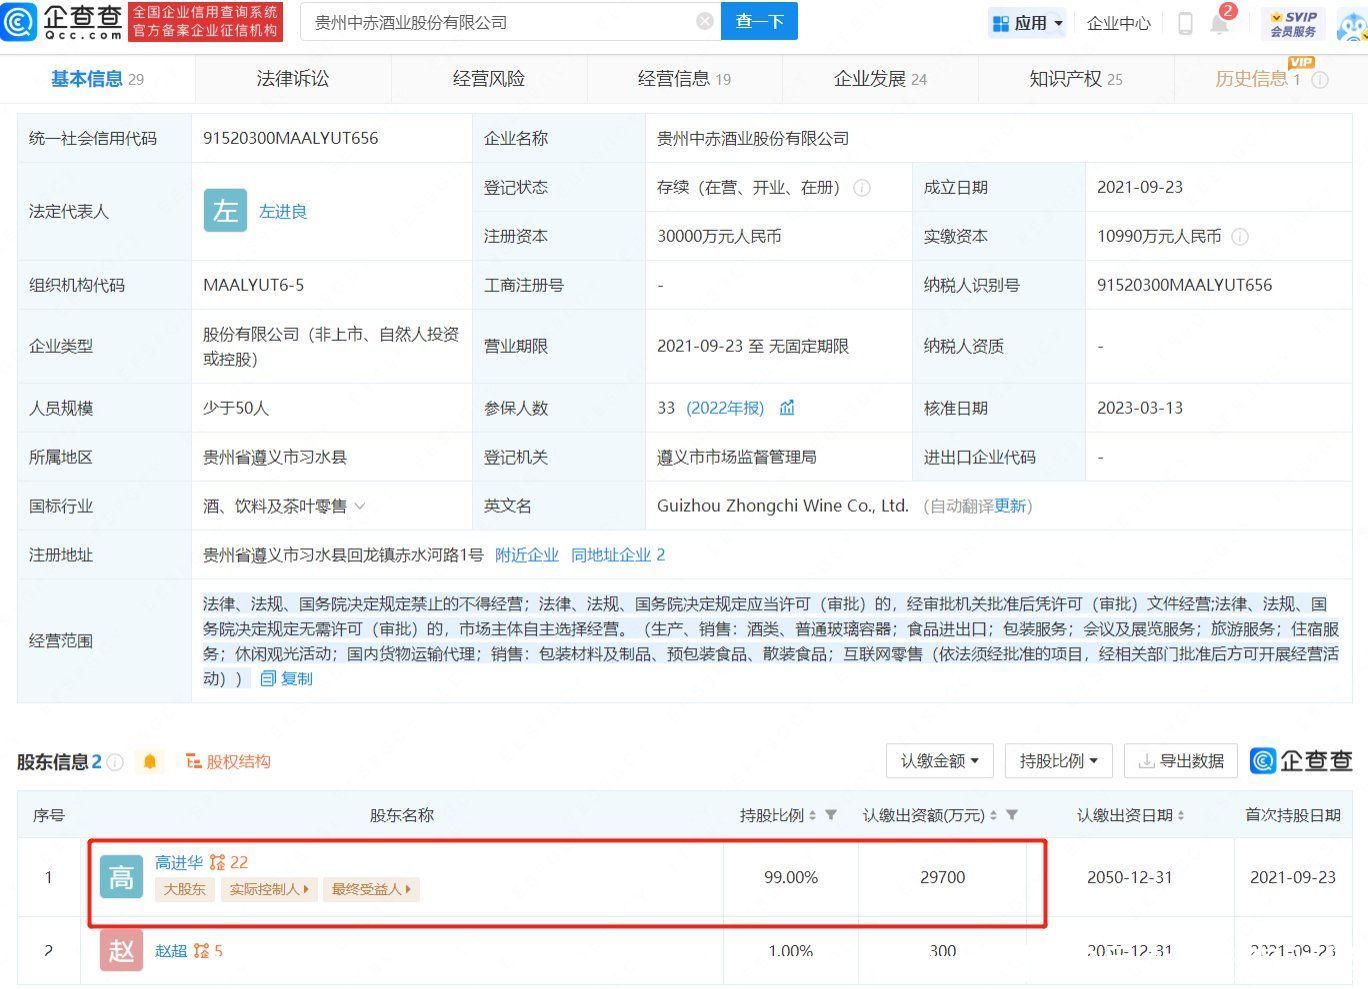Screen dimensions: 1368x989
Task: Click 更新 auto-translation link
Action: pos(1010,506)
